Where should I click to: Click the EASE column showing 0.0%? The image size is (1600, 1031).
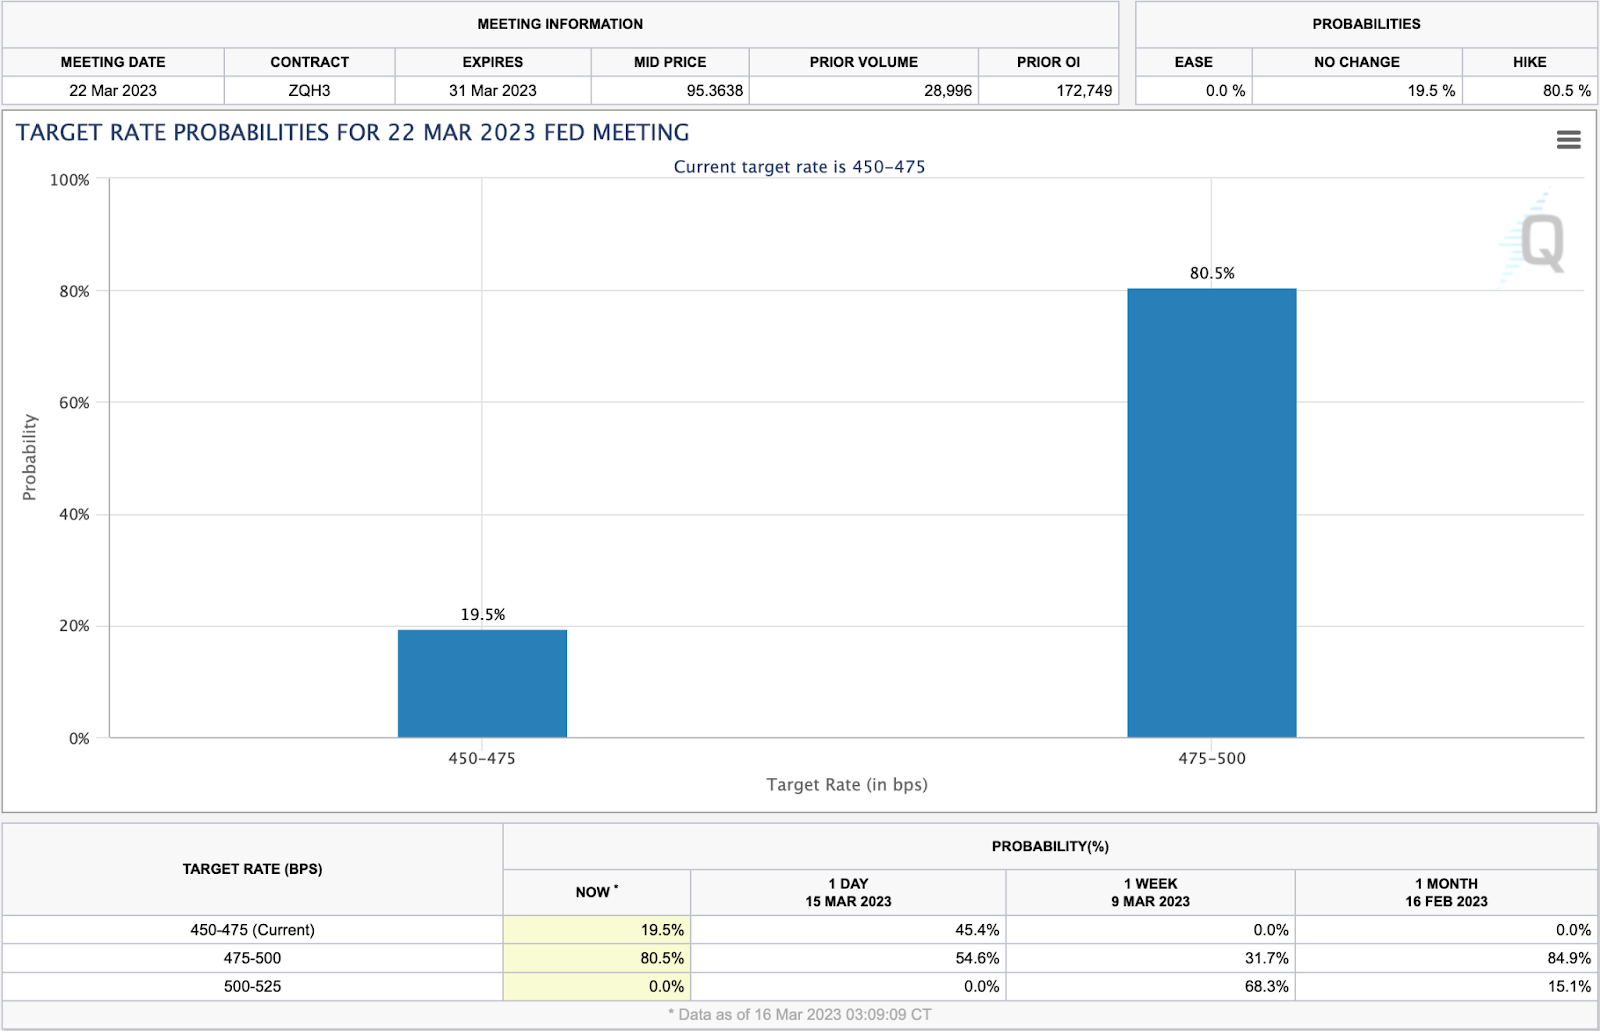click(x=1225, y=90)
